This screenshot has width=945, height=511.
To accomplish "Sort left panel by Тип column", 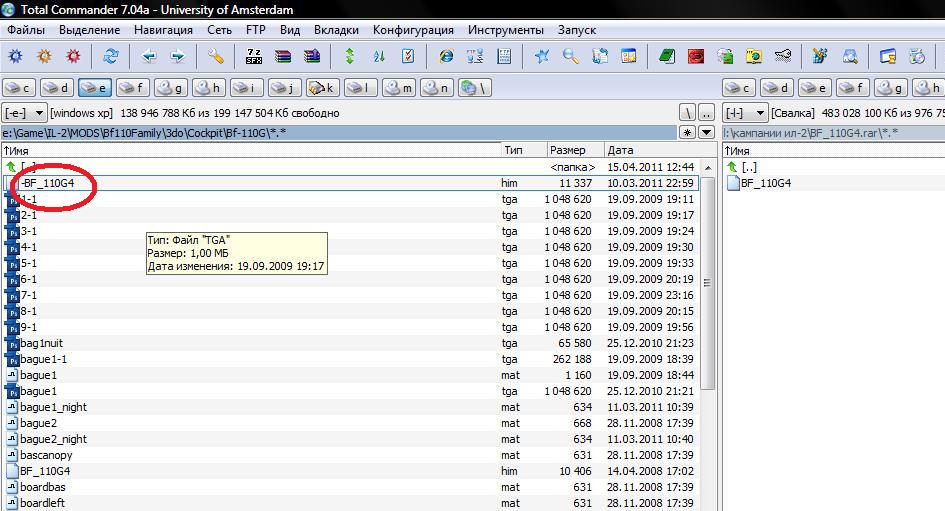I will click(x=524, y=150).
